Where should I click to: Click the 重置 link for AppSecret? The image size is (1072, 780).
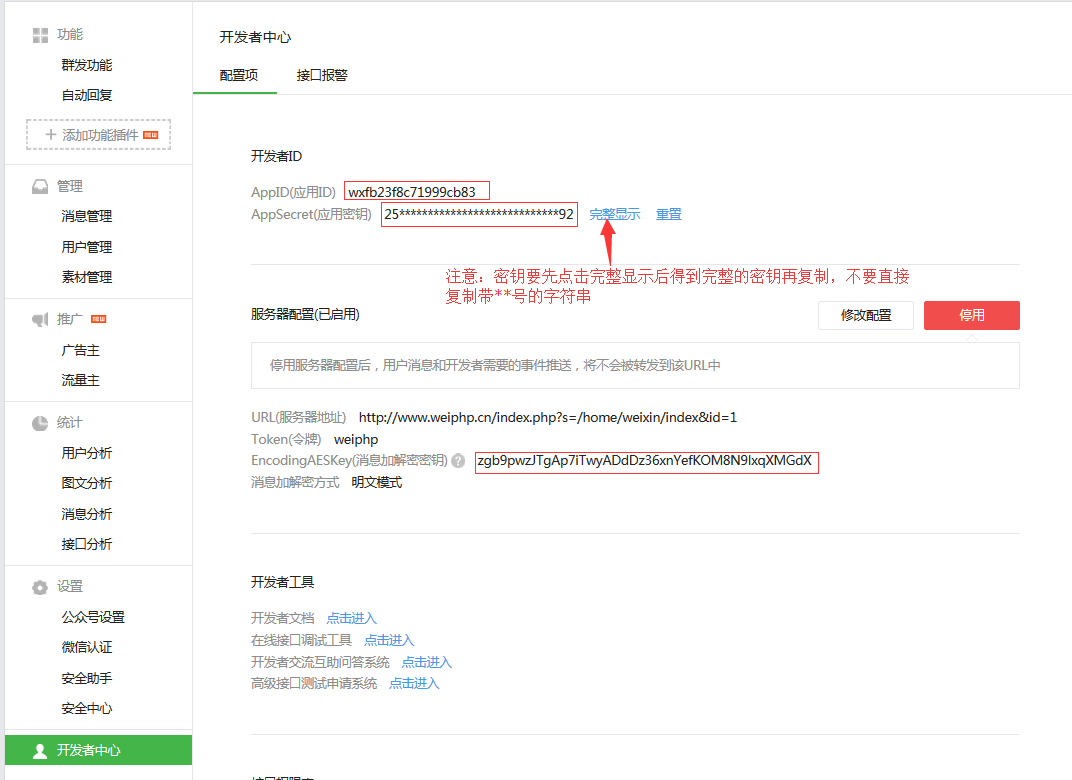[x=669, y=214]
